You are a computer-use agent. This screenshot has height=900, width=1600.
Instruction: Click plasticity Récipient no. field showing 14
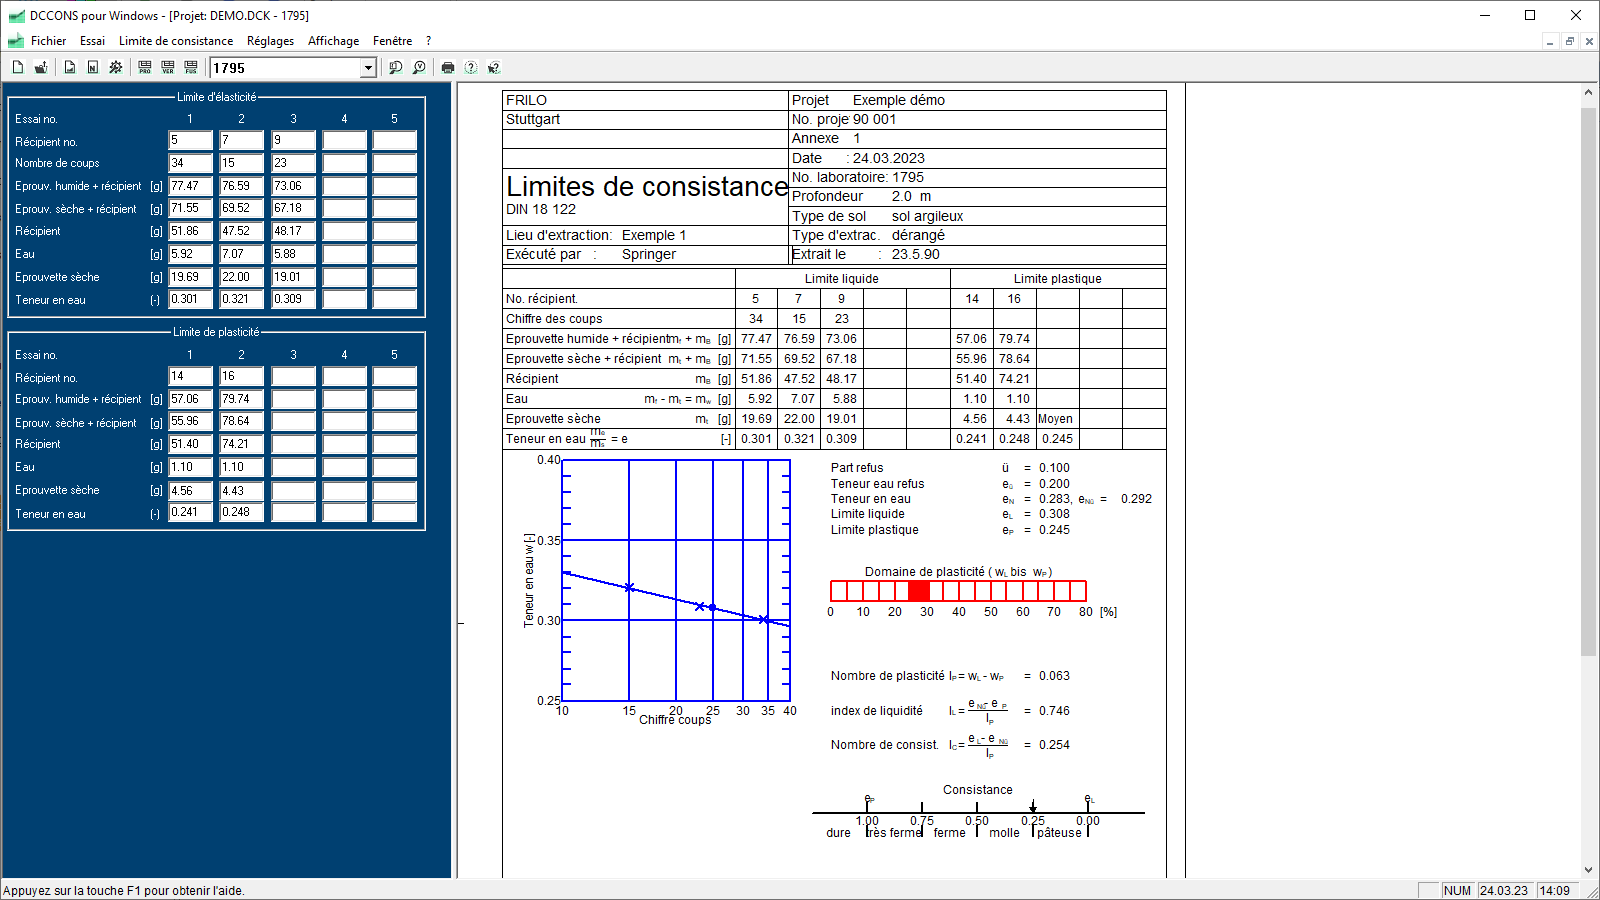190,376
